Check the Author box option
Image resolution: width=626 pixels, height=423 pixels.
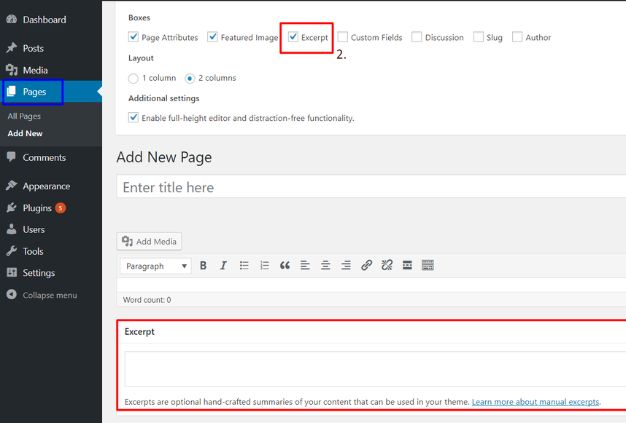[x=517, y=37]
